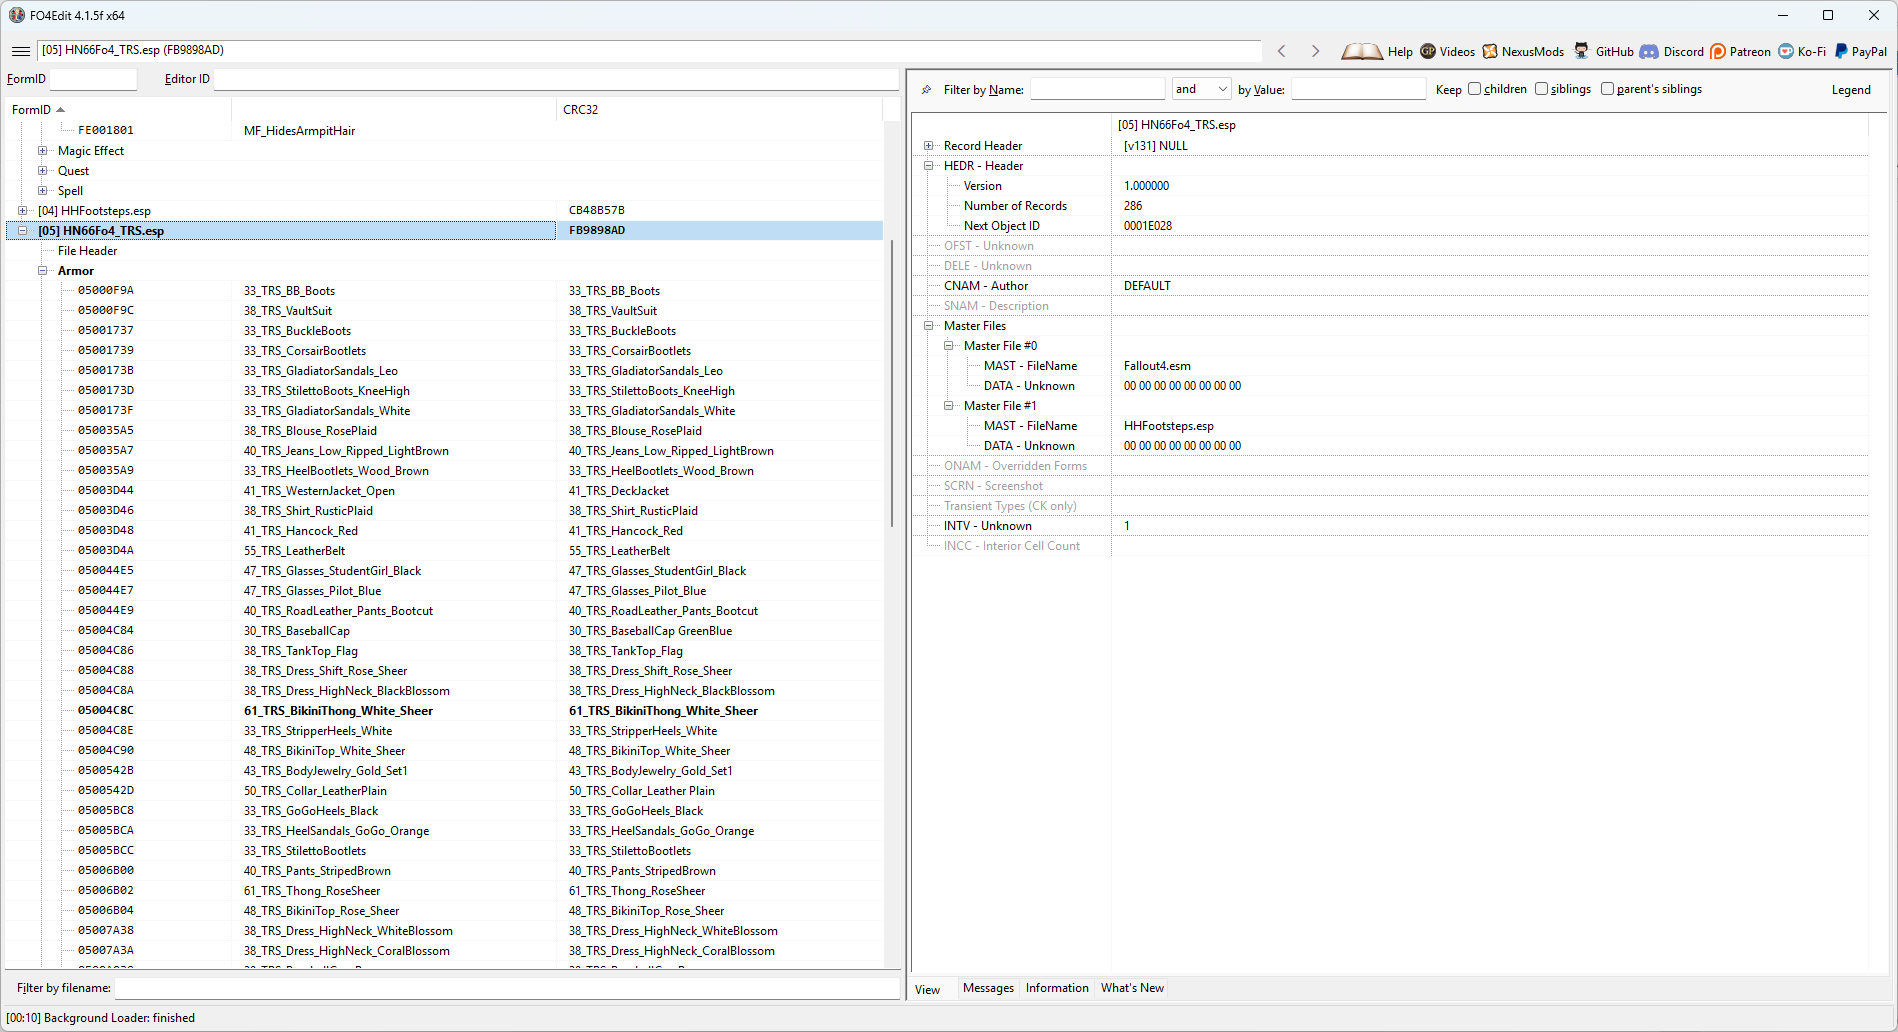Open the Help book icon
The width and height of the screenshot is (1898, 1032).
1362,51
